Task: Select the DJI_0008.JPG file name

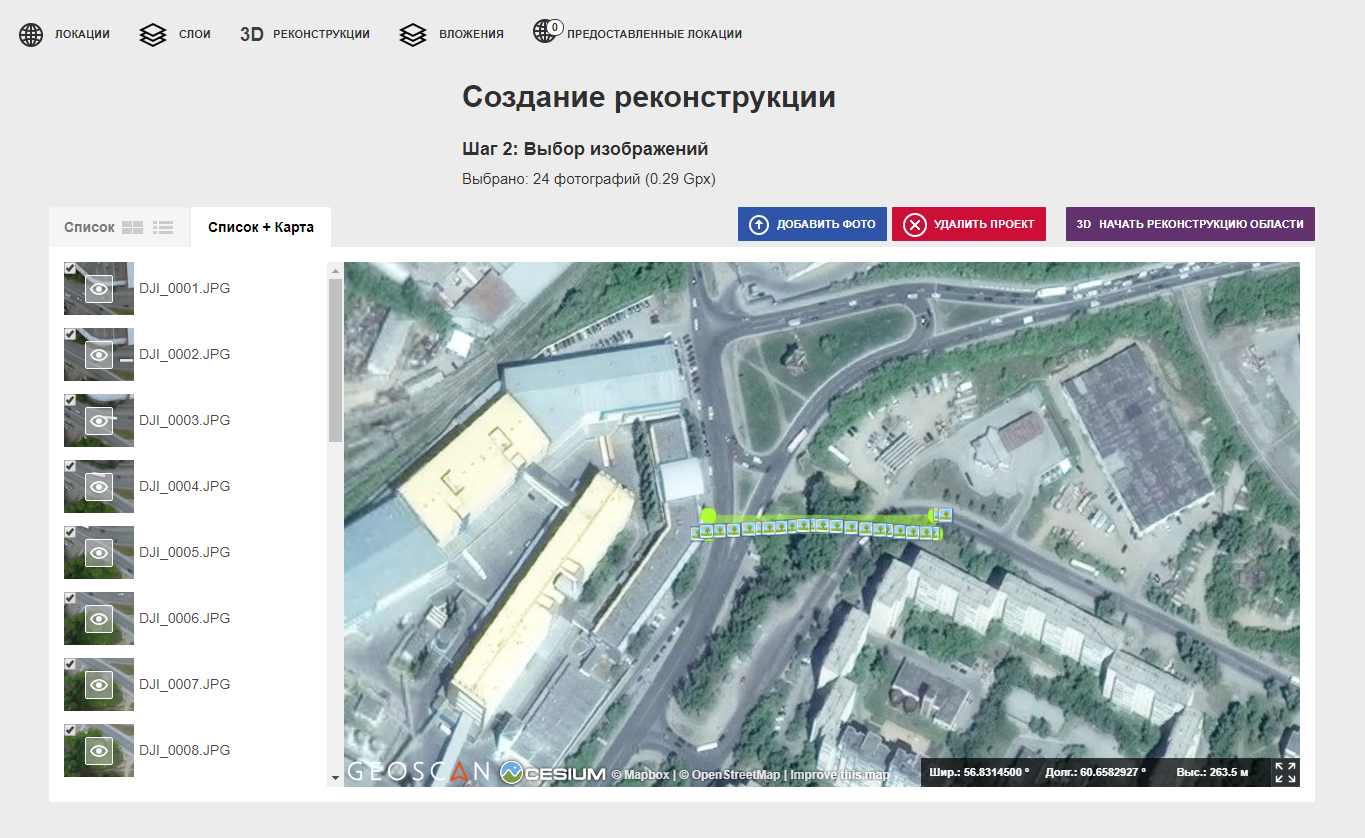Action: [185, 750]
